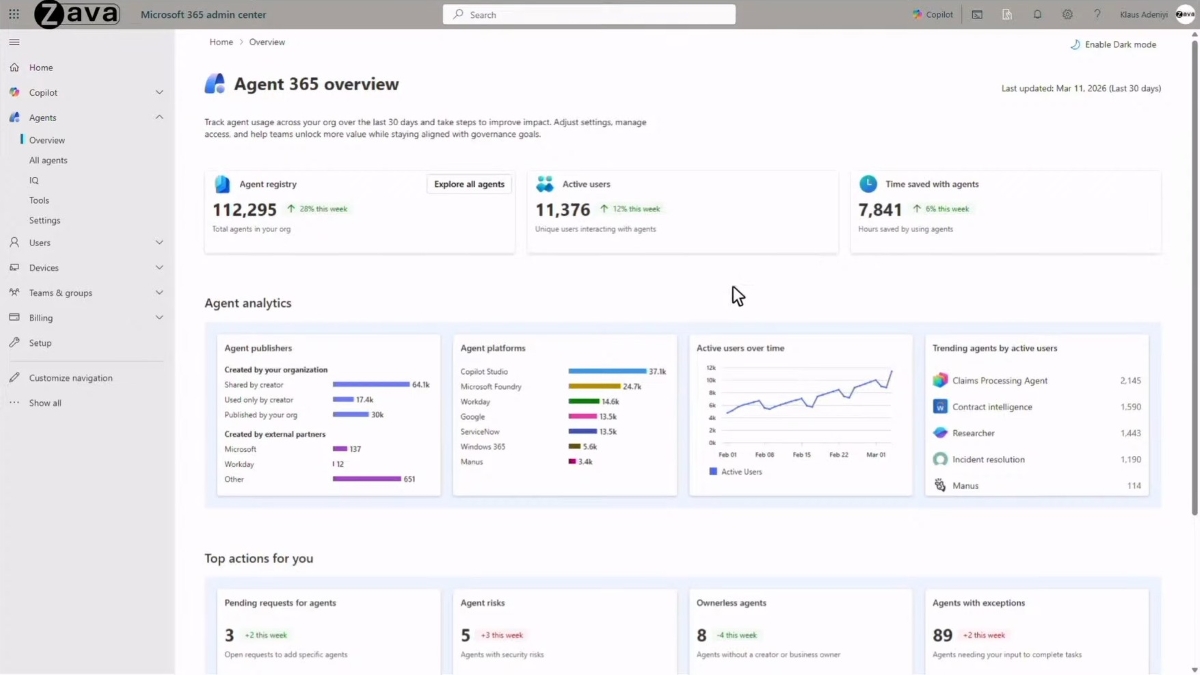Expand the Billing navigation section
Screen dimensions: 1200x675
pyautogui.click(x=159, y=318)
